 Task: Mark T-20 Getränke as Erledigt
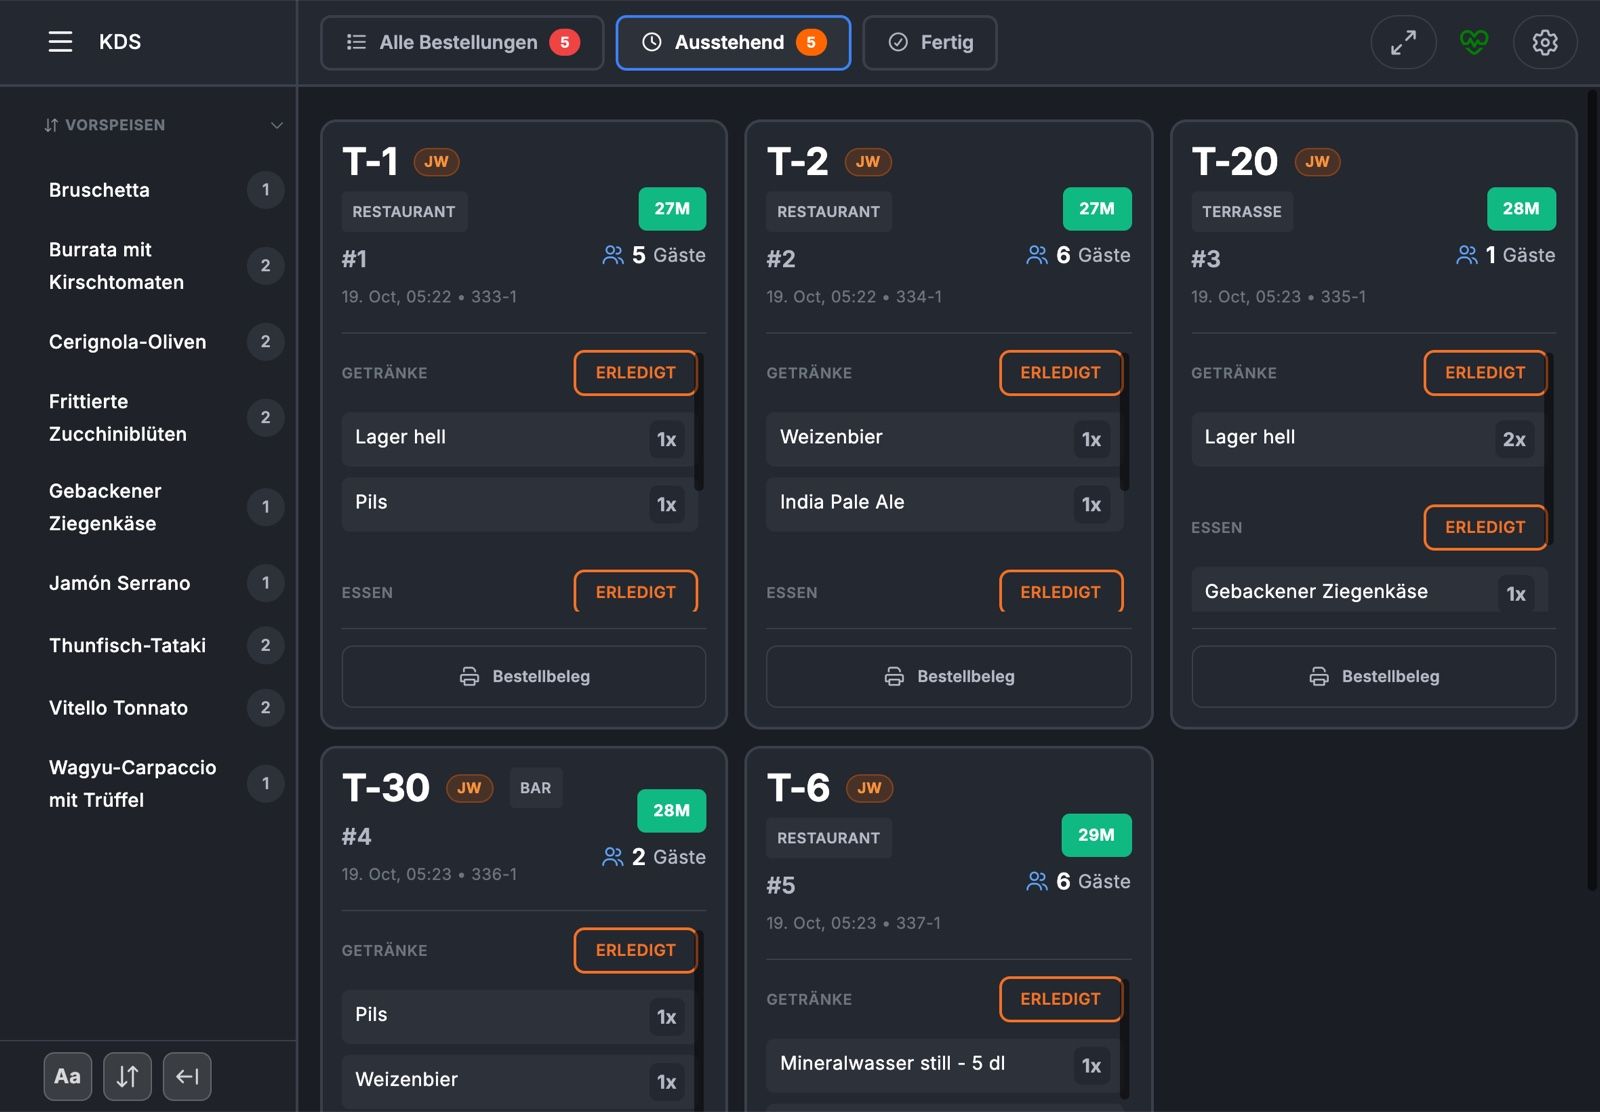point(1485,373)
